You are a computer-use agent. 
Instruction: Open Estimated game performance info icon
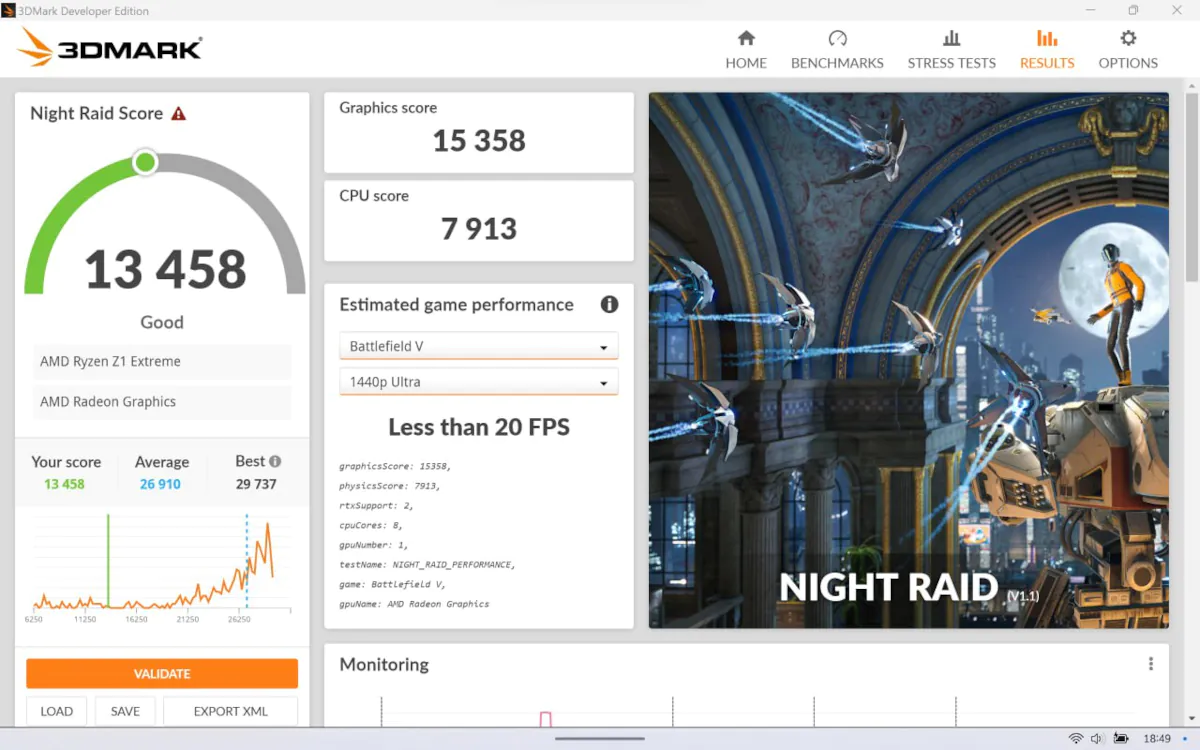(x=609, y=305)
